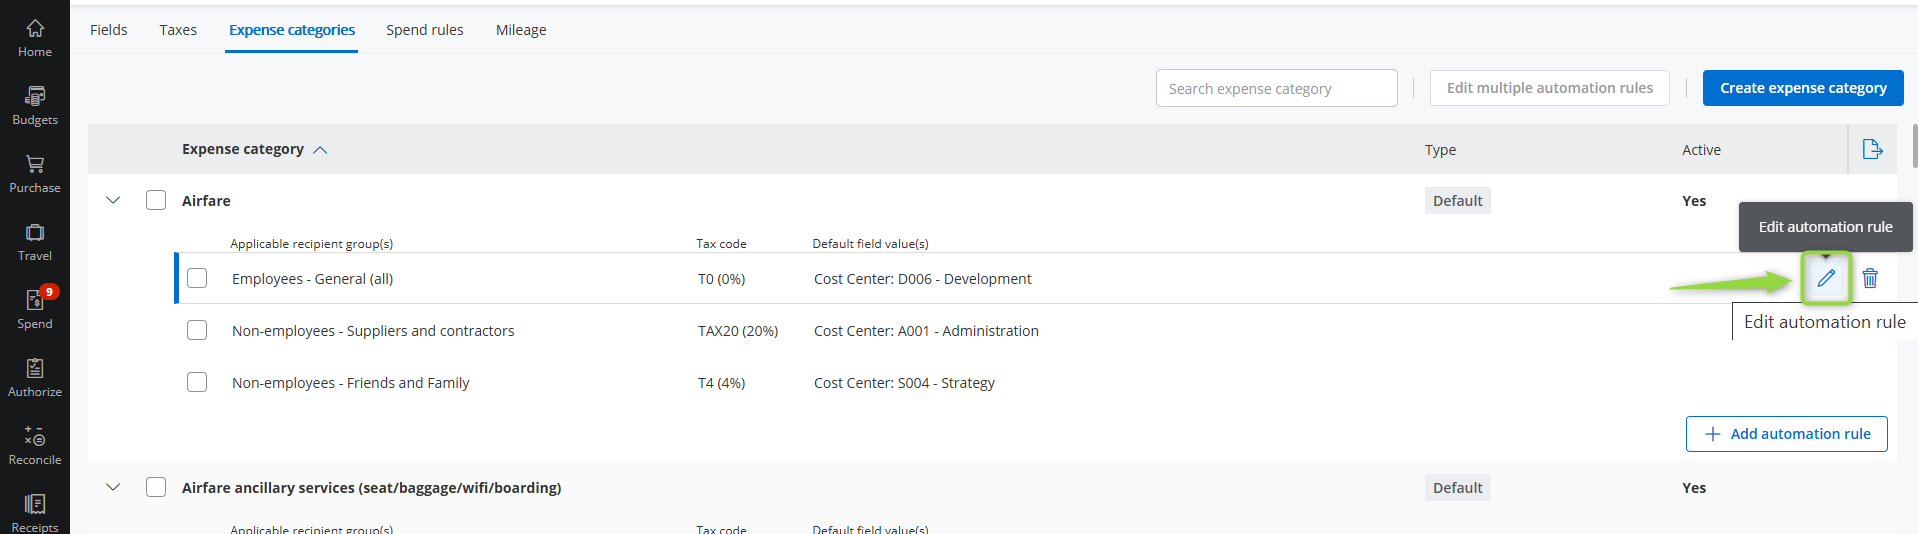The width and height of the screenshot is (1918, 534).
Task: Switch to the Taxes tab
Action: (x=178, y=30)
